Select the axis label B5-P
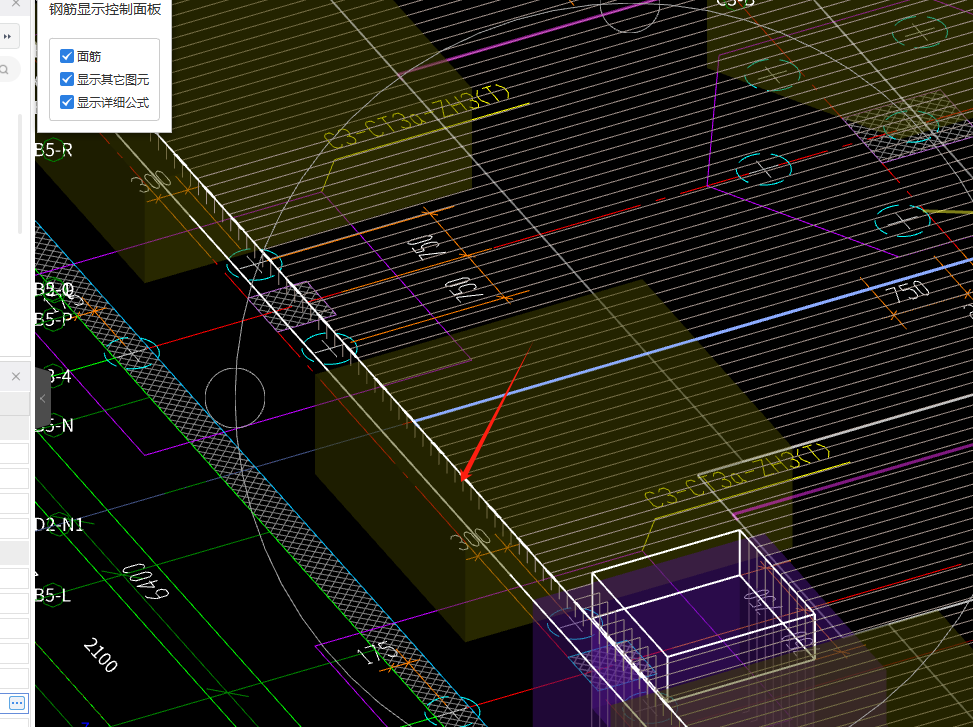Viewport: 973px width, 727px height. coord(54,319)
